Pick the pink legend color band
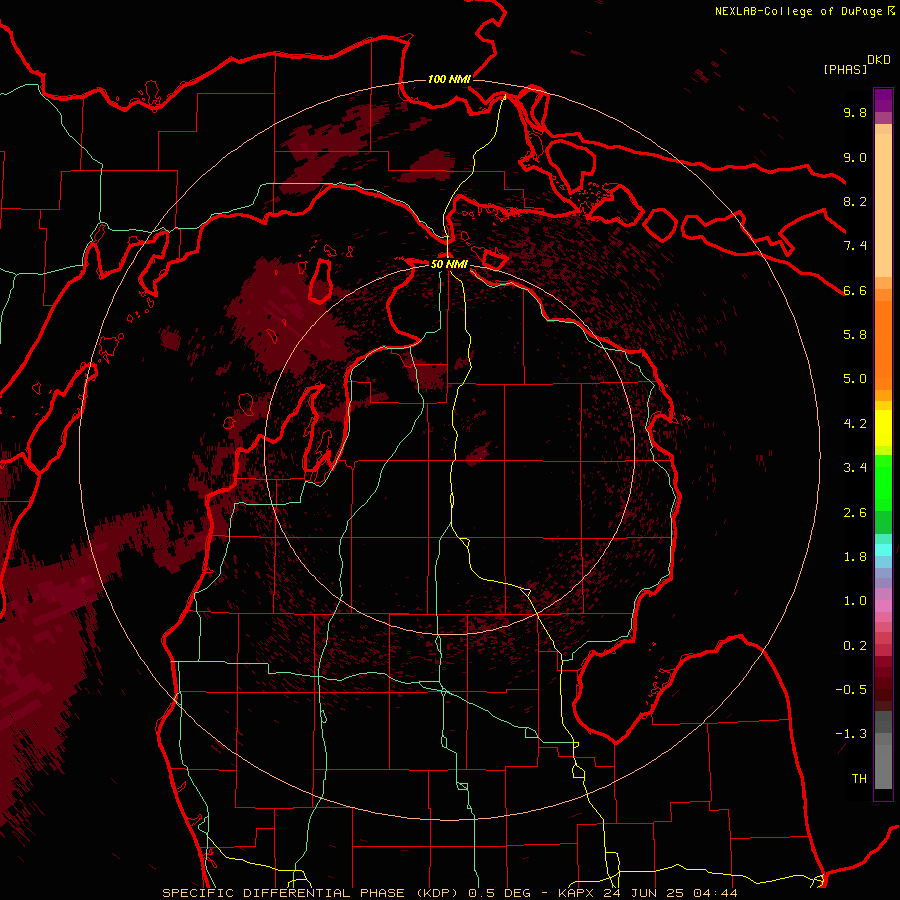The height and width of the screenshot is (900, 900). tap(883, 606)
